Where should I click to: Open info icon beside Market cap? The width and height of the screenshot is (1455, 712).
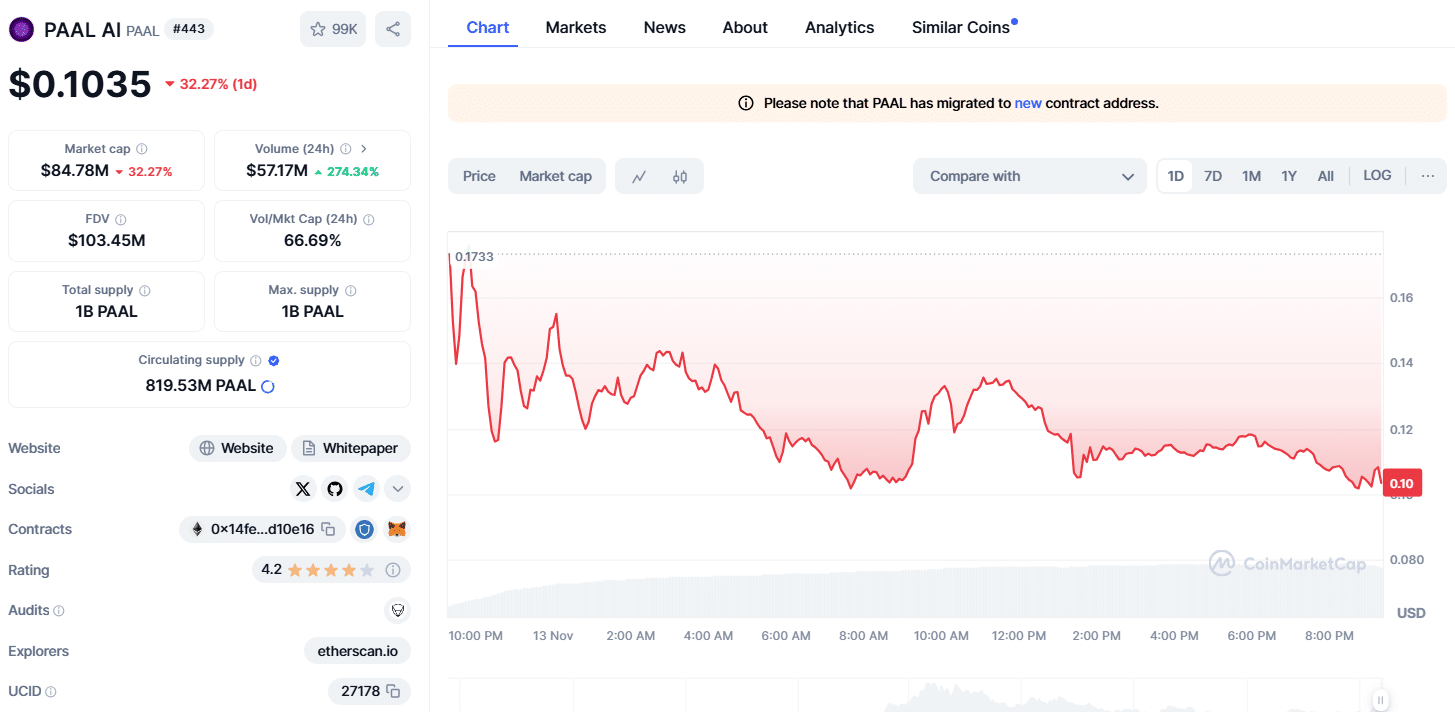[142, 148]
